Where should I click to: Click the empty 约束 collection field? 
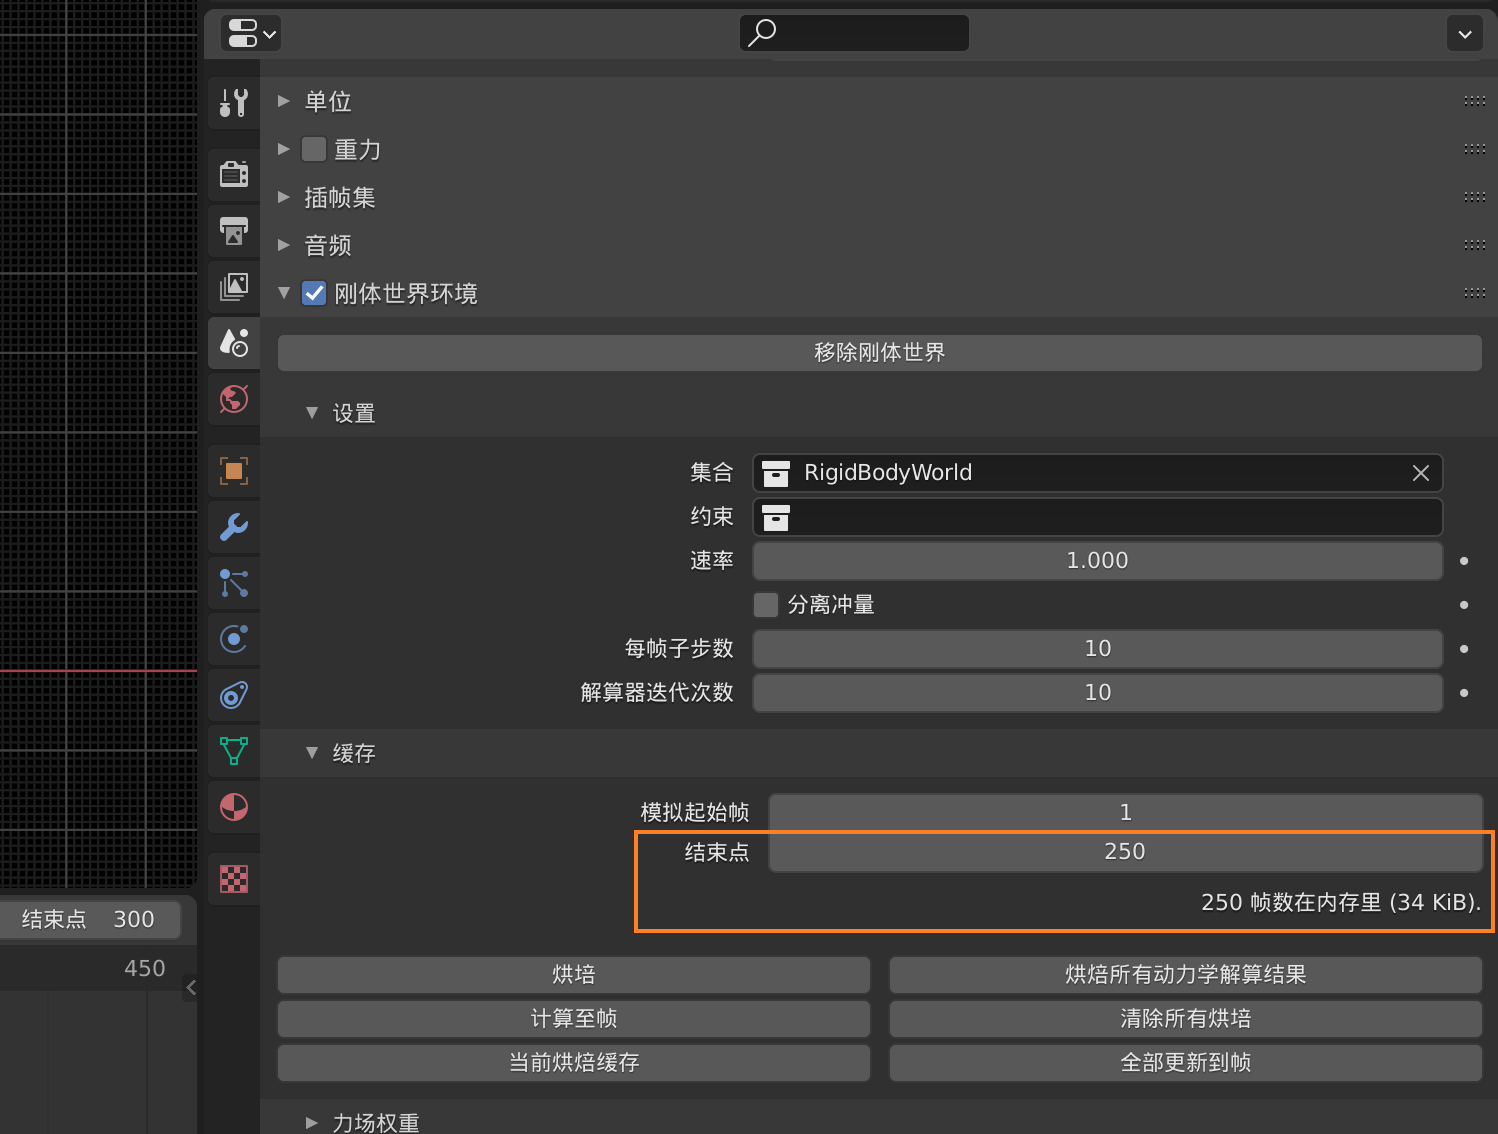(1098, 517)
